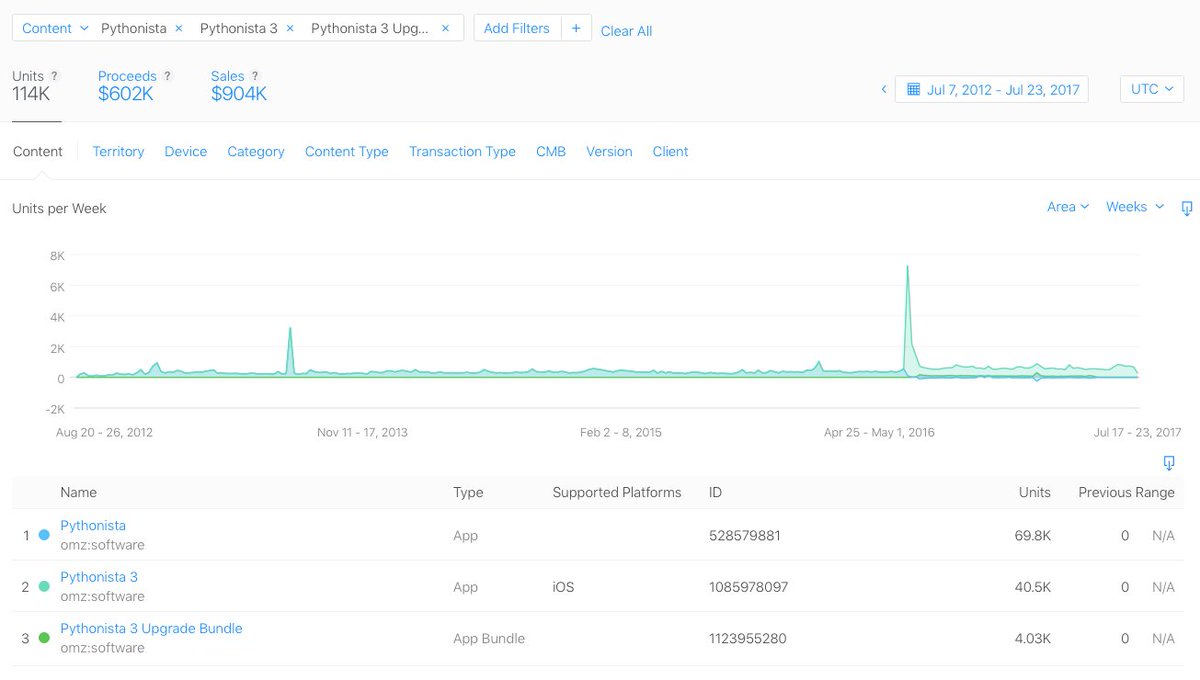Click the Supported Platforms column header
The height and width of the screenshot is (680, 1200).
[617, 492]
